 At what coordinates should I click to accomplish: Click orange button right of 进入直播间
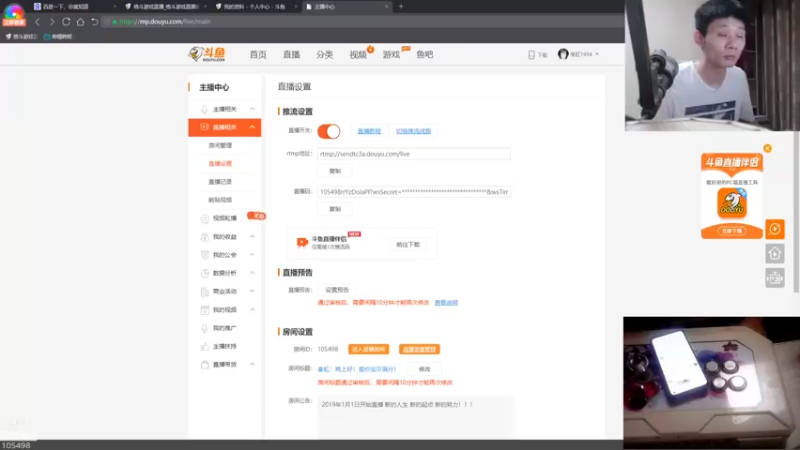[x=419, y=349]
